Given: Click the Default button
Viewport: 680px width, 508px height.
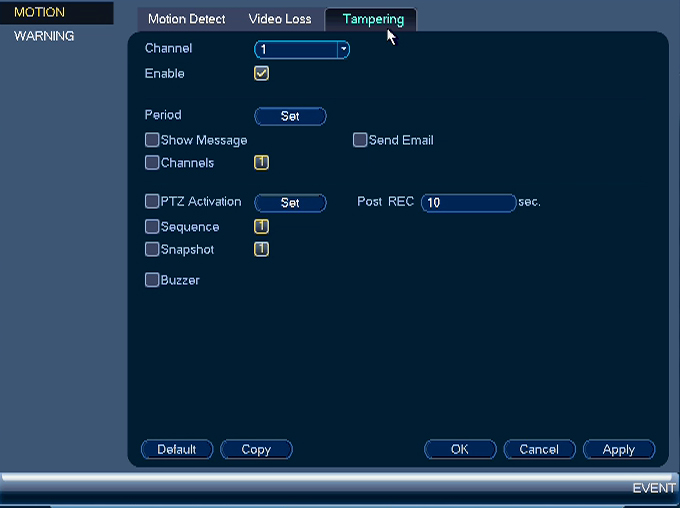Looking at the screenshot, I should [x=177, y=449].
